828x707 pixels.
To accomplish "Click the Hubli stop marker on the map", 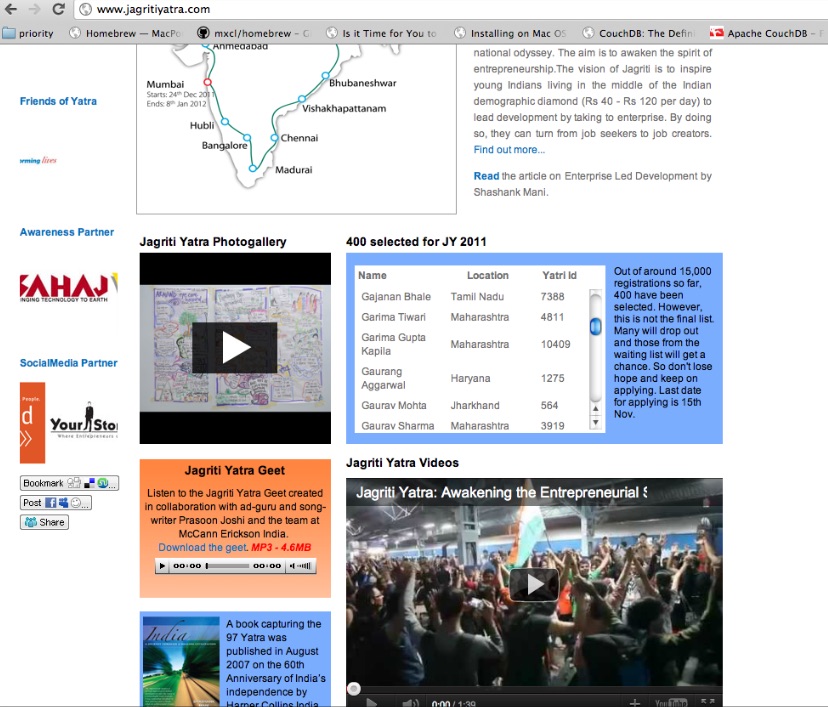I will click(225, 121).
